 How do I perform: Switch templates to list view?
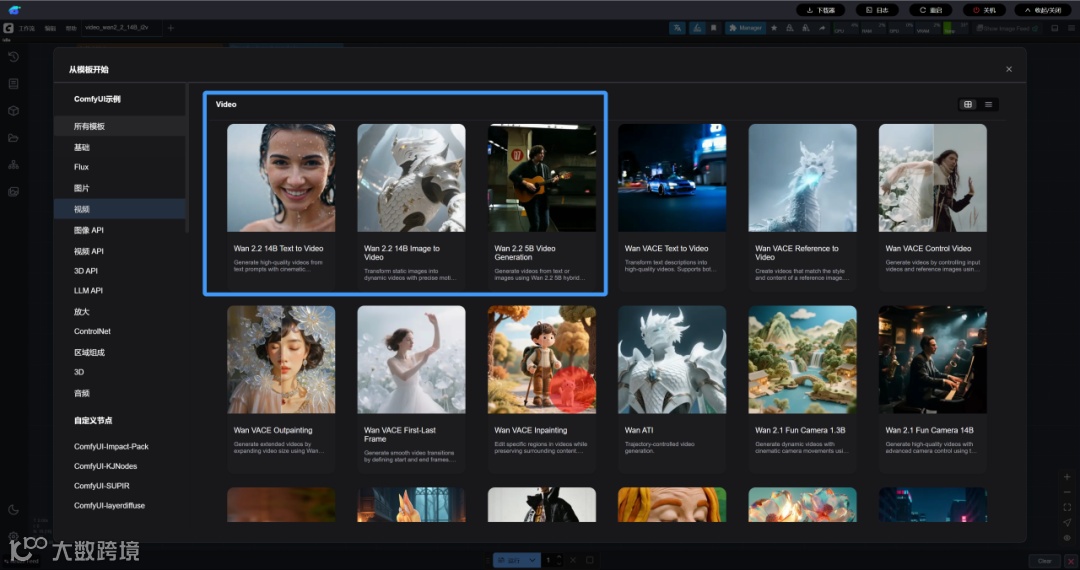click(x=988, y=105)
